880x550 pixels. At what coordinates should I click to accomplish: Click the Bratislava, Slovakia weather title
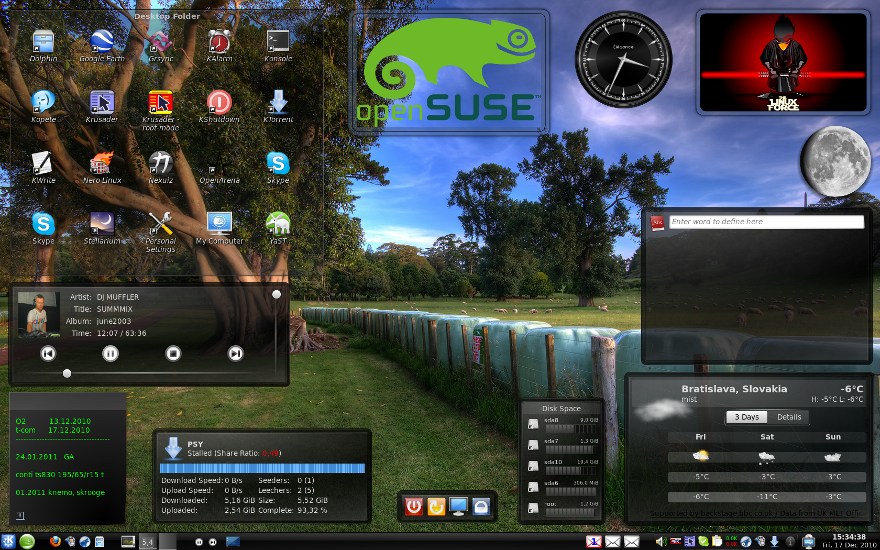click(x=734, y=389)
